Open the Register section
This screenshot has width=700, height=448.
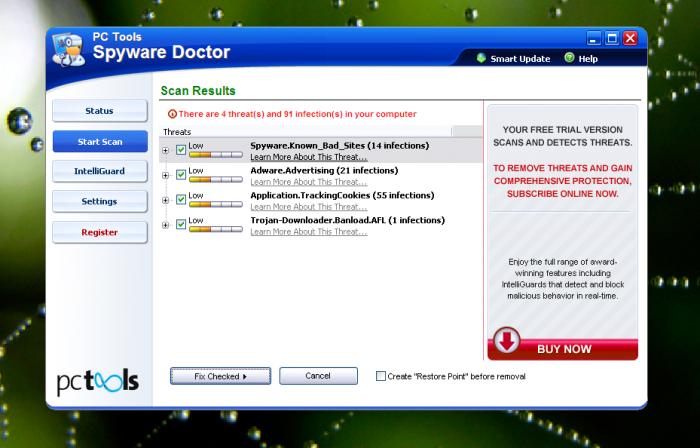coord(100,232)
